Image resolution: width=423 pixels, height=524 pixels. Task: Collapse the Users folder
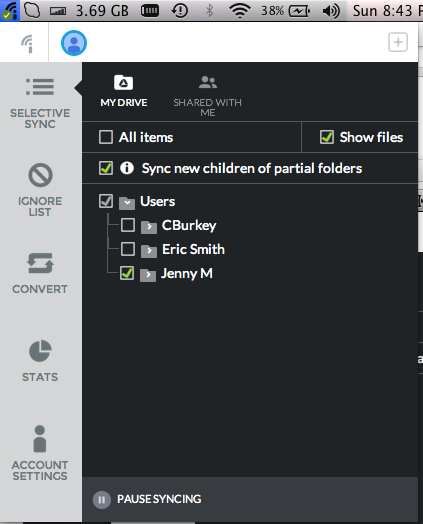(127, 203)
